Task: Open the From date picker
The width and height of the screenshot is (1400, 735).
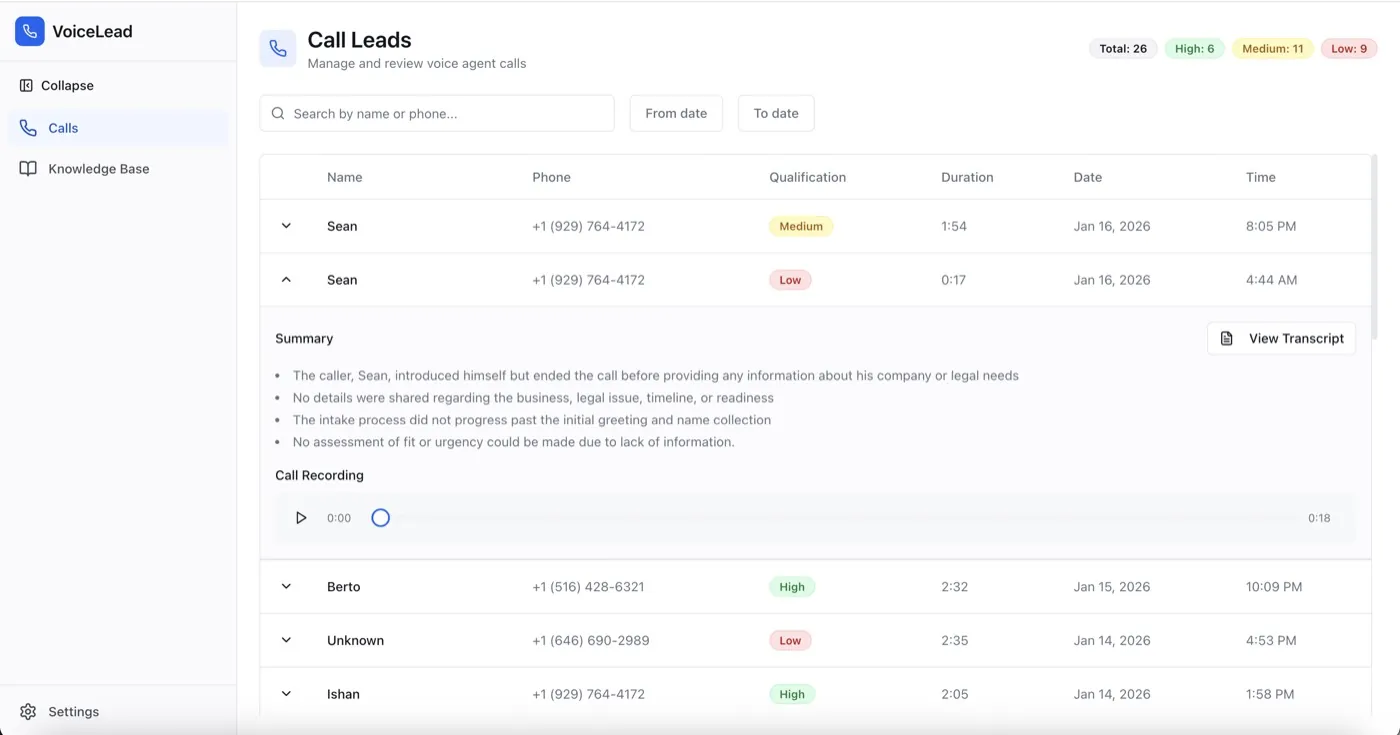Action: tap(676, 114)
